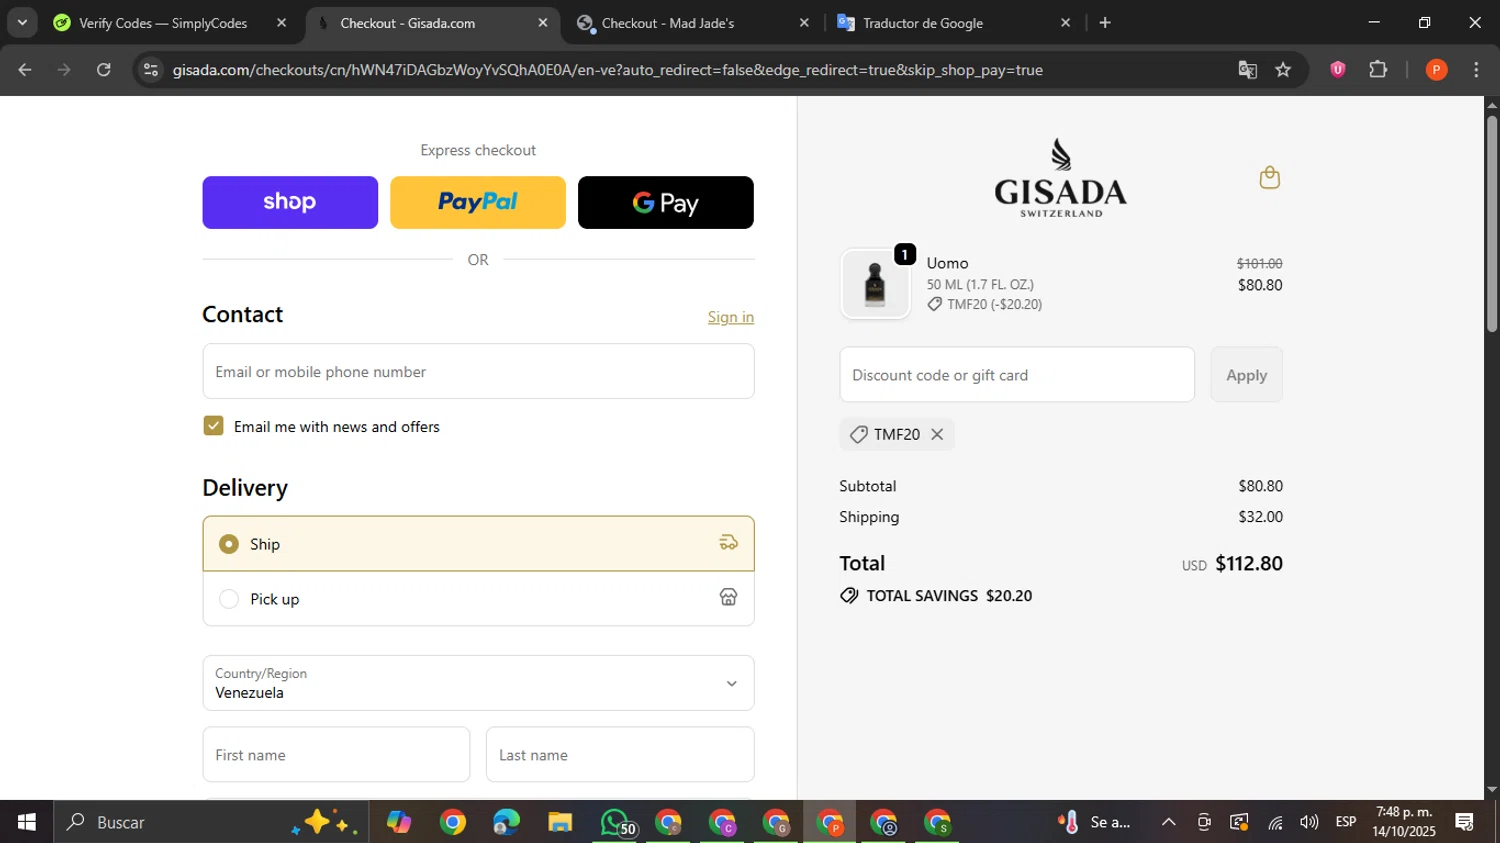The image size is (1500, 843).
Task: Open the shopping bag cart icon
Action: click(x=1269, y=178)
